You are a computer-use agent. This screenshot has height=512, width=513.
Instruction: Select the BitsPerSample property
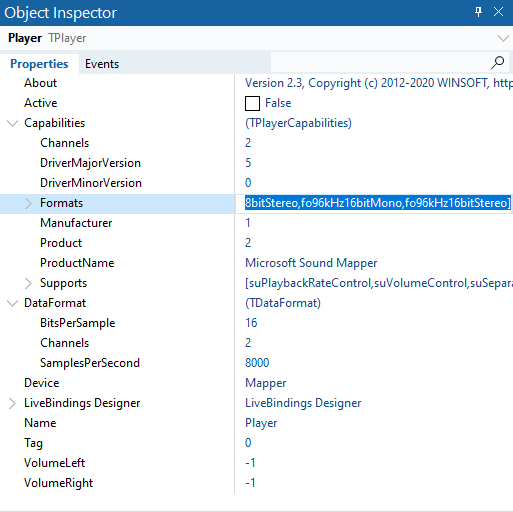[78, 323]
